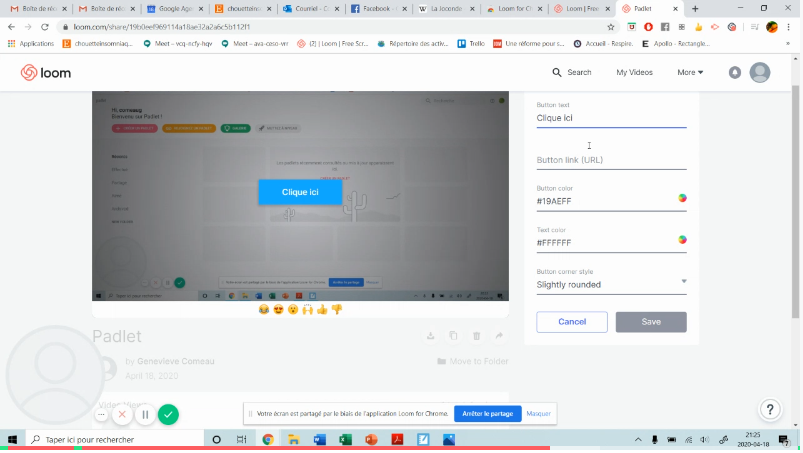The image size is (803, 453).
Task: Click the thumbs down emoji reaction
Action: click(x=337, y=310)
